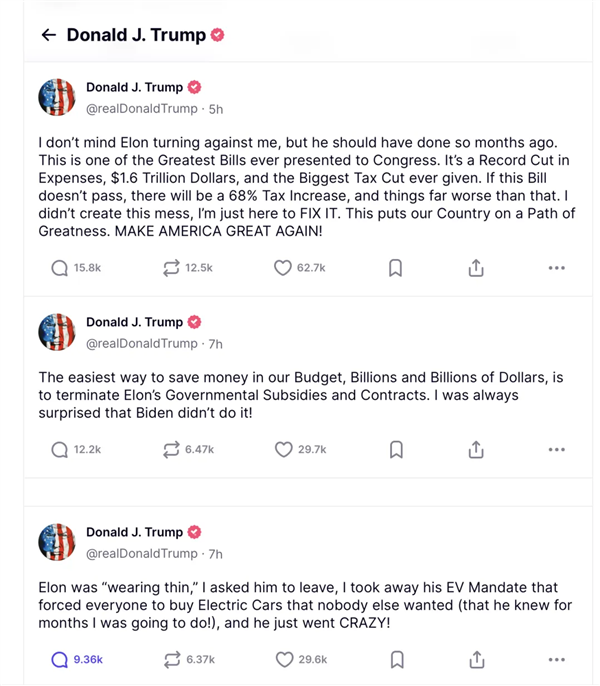Open the 9.36k replies on third post
The width and height of the screenshot is (600, 686).
(x=60, y=659)
